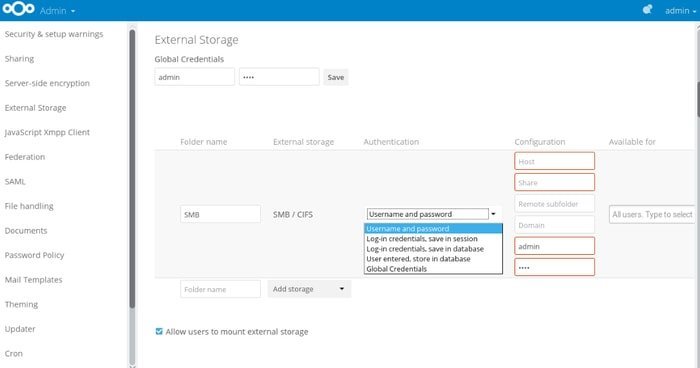Image resolution: width=700 pixels, height=368 pixels.
Task: Open Federation settings
Action: click(25, 157)
